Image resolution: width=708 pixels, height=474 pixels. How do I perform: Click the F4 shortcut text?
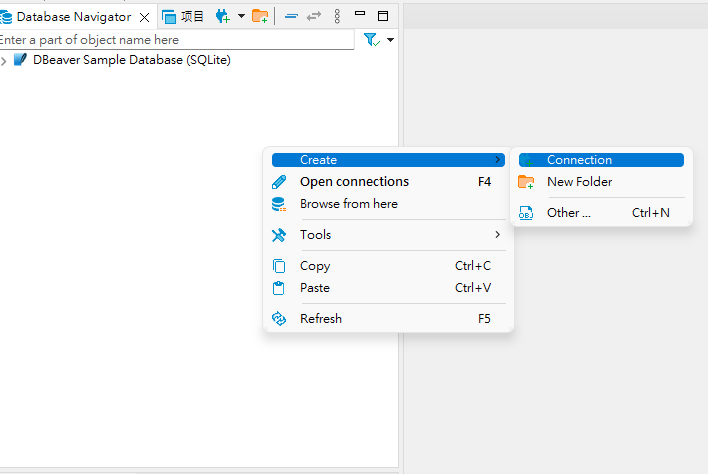pos(484,181)
